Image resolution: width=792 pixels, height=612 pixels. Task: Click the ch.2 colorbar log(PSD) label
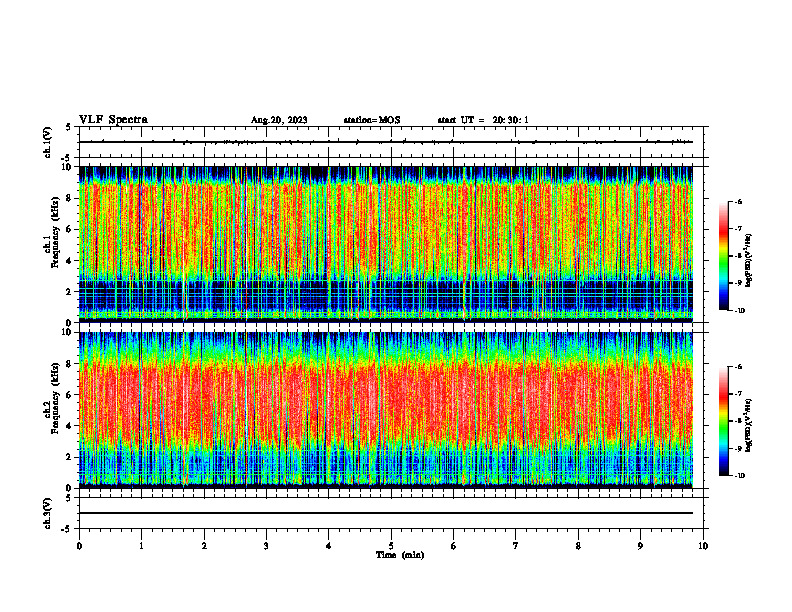pyautogui.click(x=749, y=425)
